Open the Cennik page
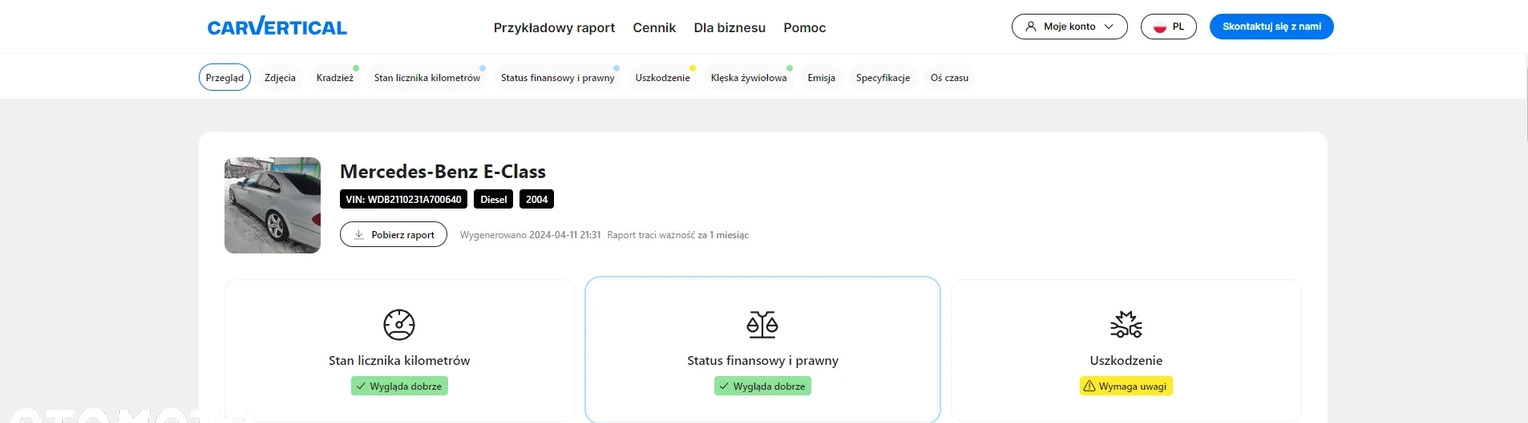 coord(654,28)
